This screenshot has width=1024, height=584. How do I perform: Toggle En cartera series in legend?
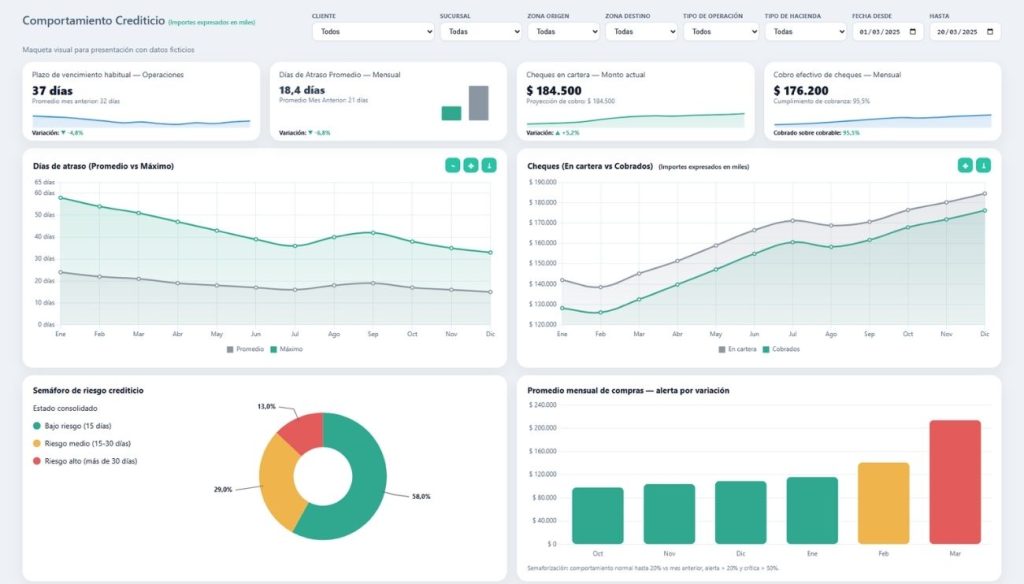pos(738,349)
